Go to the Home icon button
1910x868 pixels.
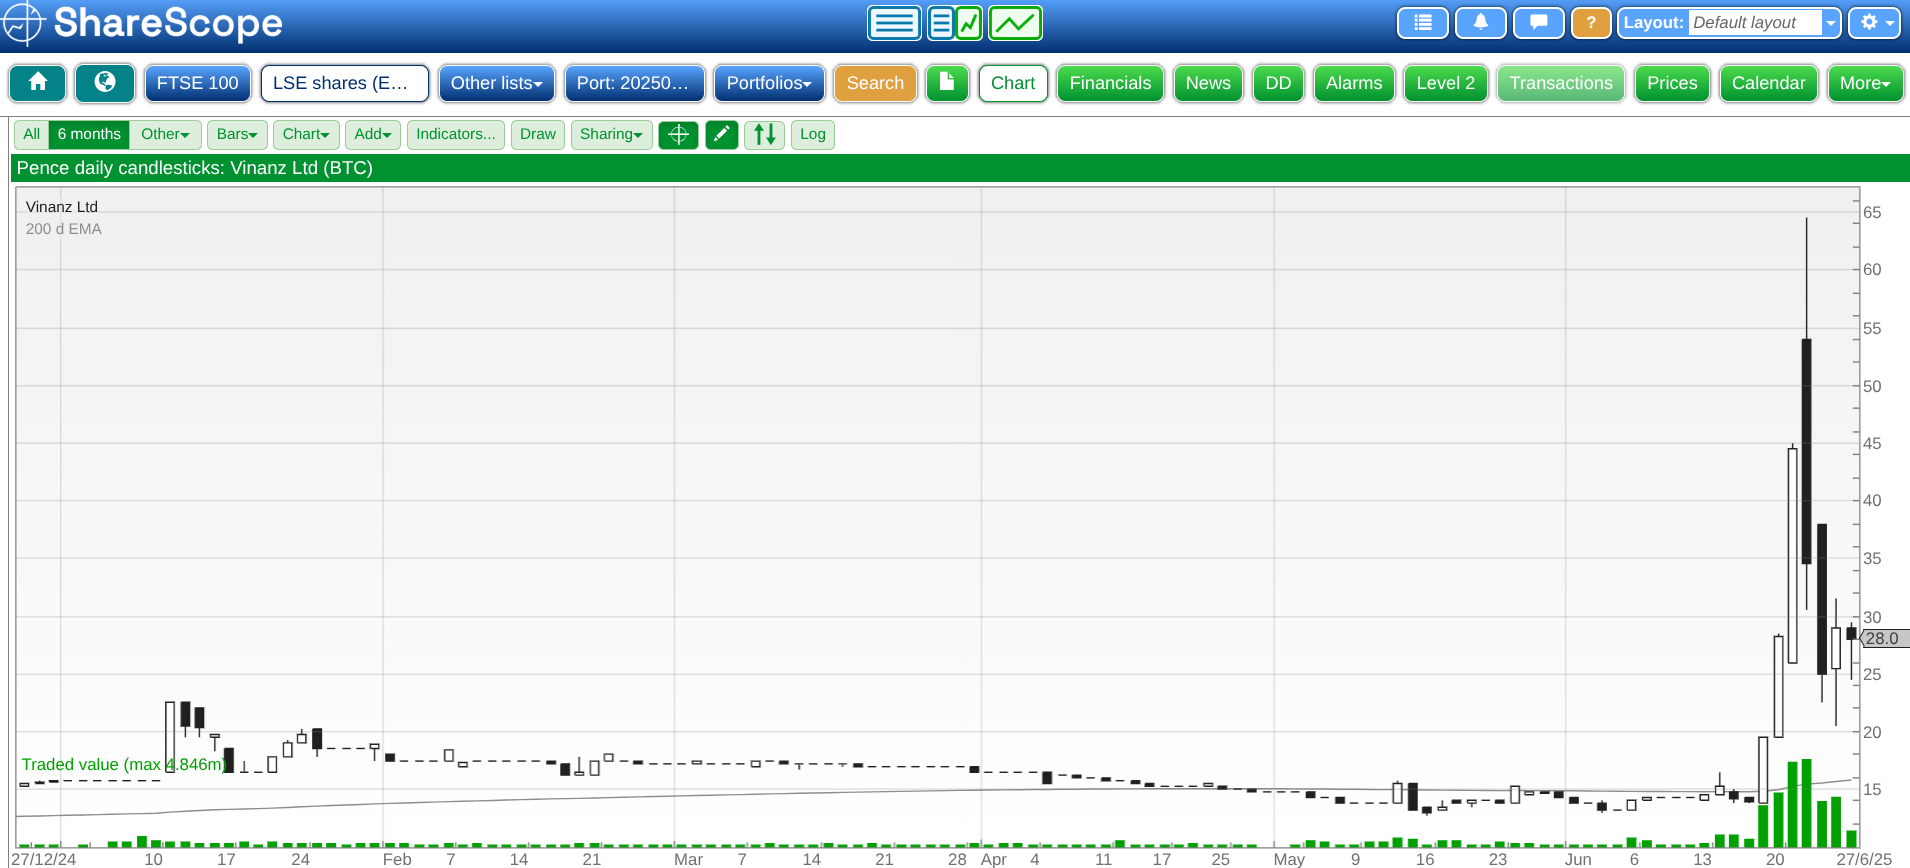[x=38, y=83]
